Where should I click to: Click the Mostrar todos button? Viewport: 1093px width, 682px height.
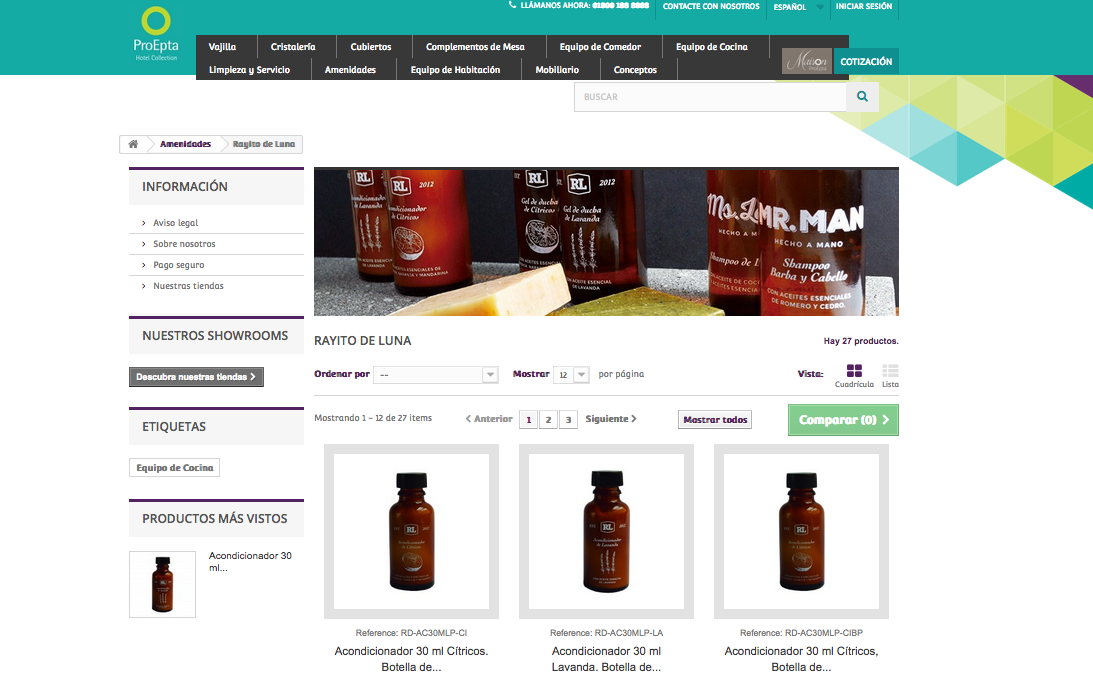point(715,420)
